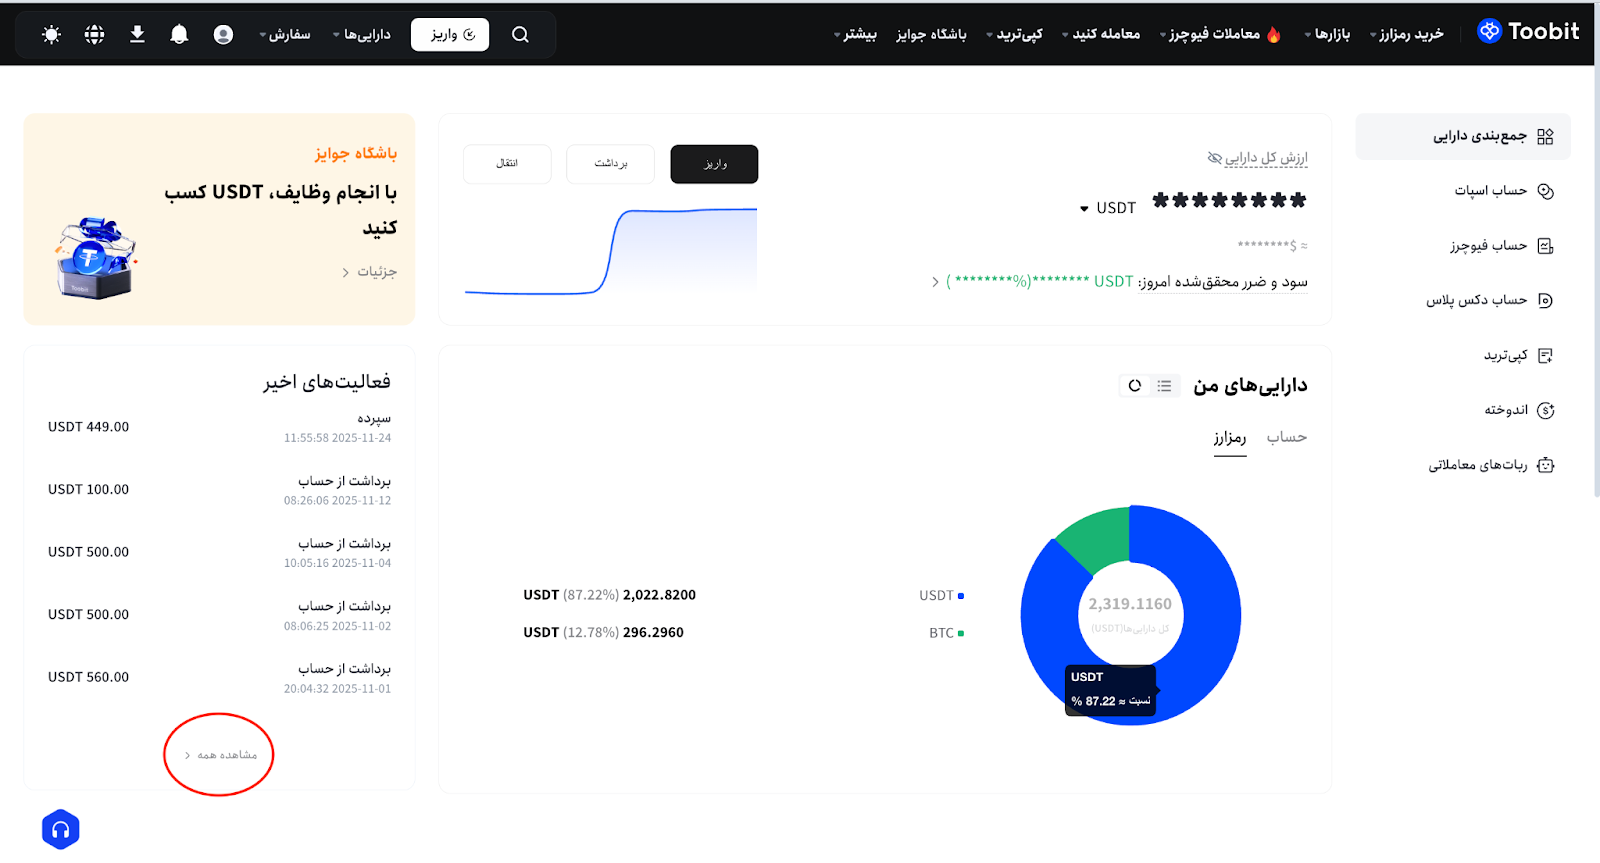
Task: Switch my assets to list view
Action: [1164, 386]
